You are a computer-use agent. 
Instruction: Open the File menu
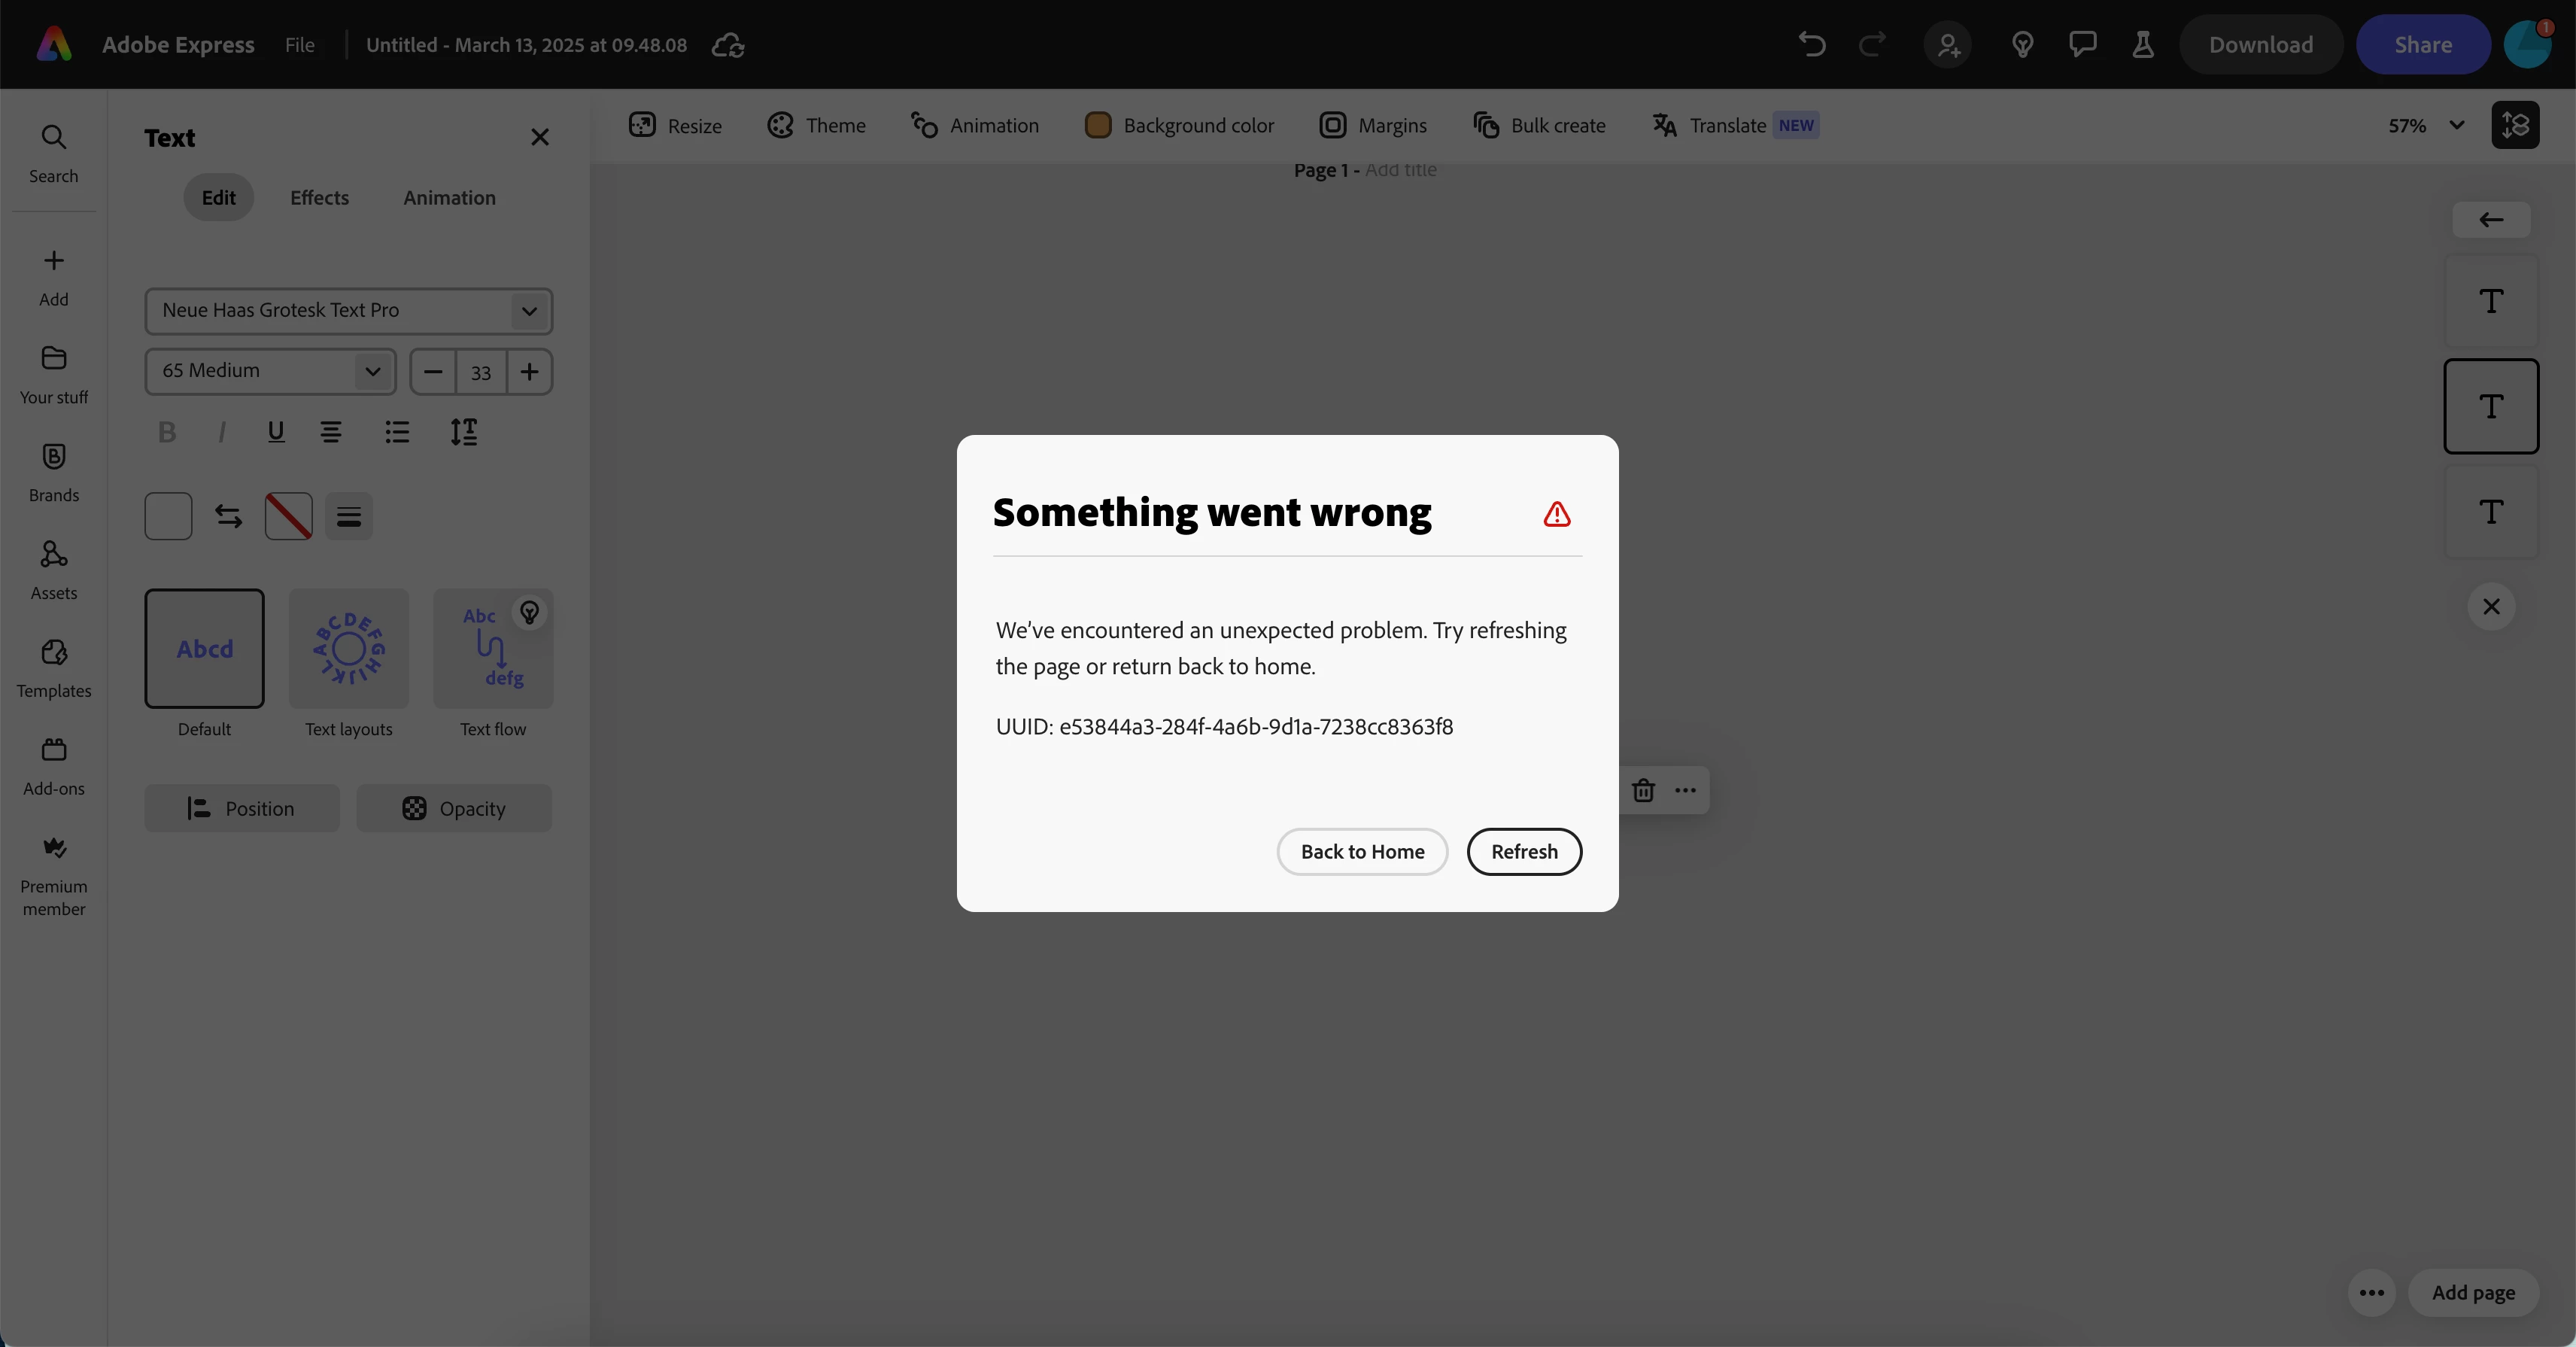coord(299,45)
